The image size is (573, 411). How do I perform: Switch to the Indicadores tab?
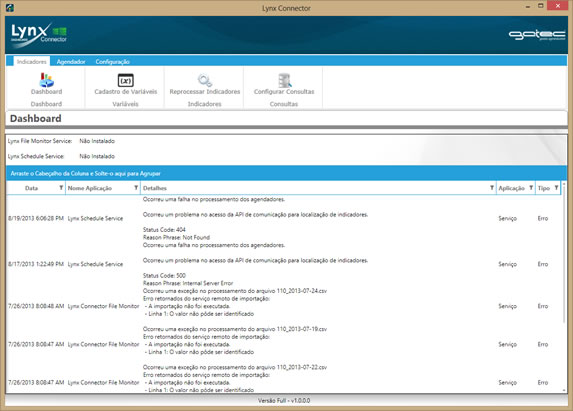tap(32, 61)
